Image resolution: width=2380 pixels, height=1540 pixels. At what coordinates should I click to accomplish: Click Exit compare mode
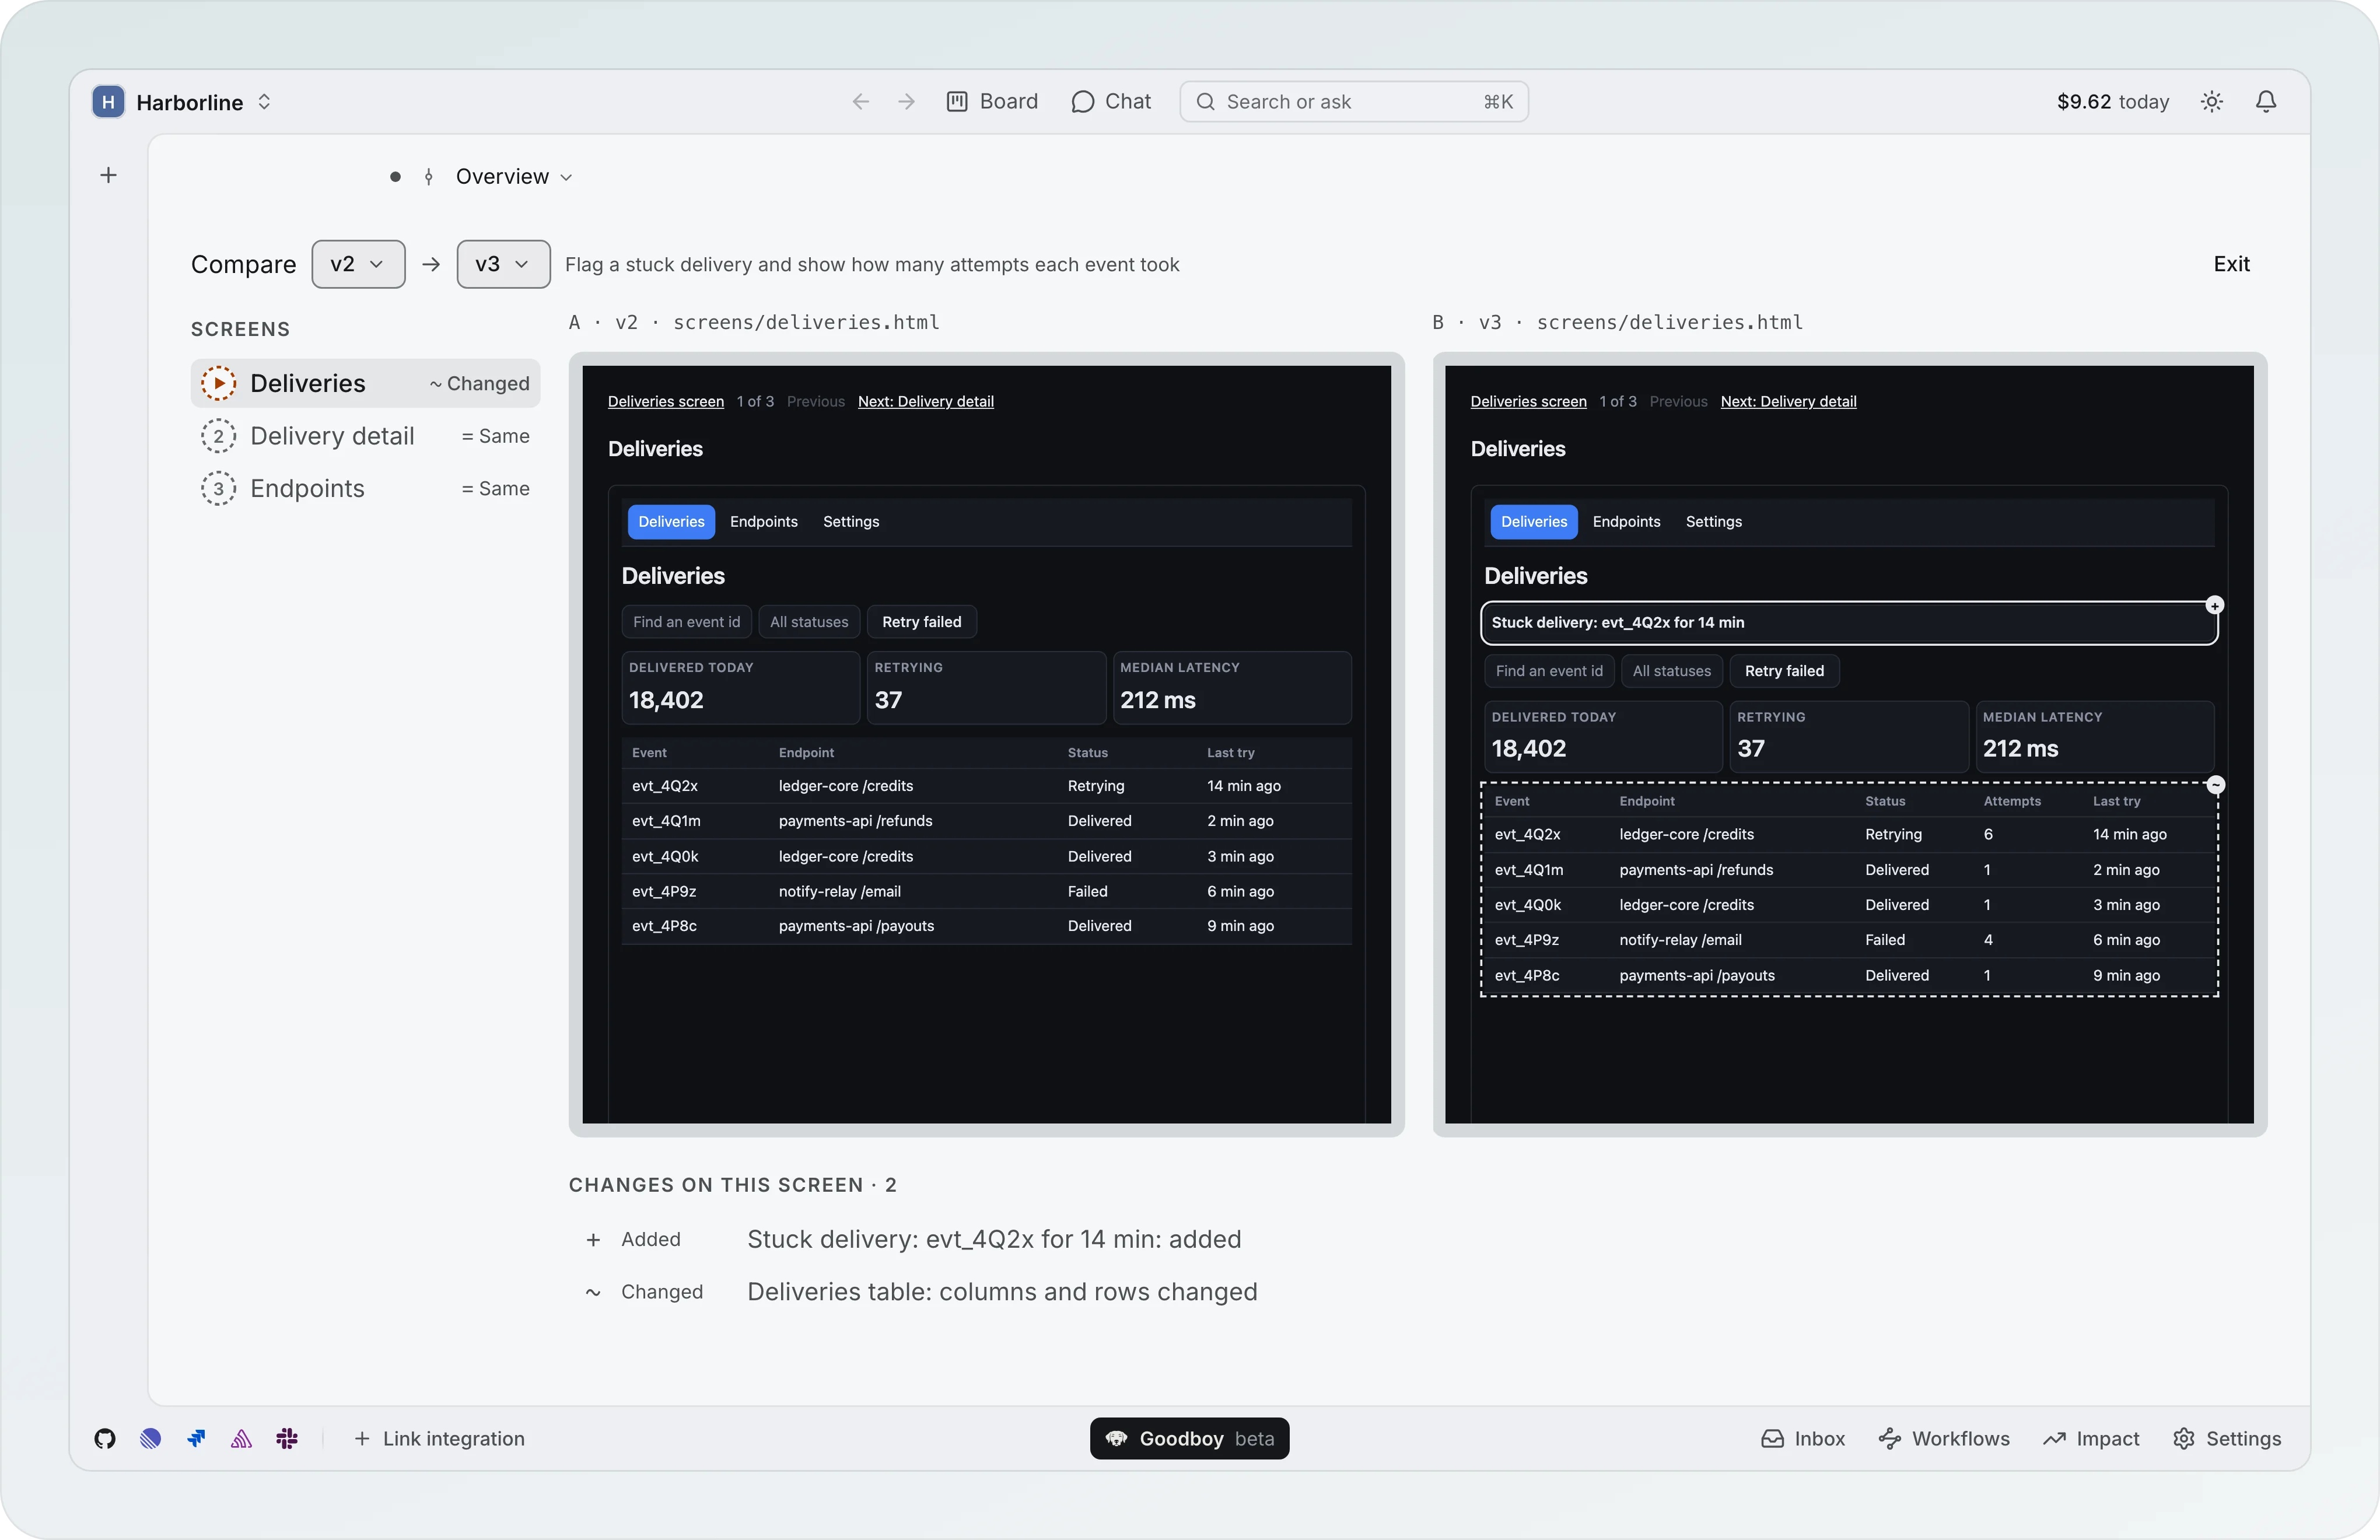click(2231, 264)
